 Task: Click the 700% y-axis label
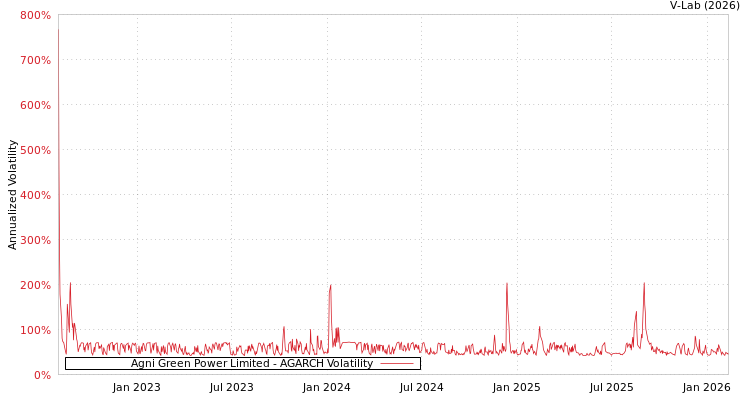[x=35, y=60]
